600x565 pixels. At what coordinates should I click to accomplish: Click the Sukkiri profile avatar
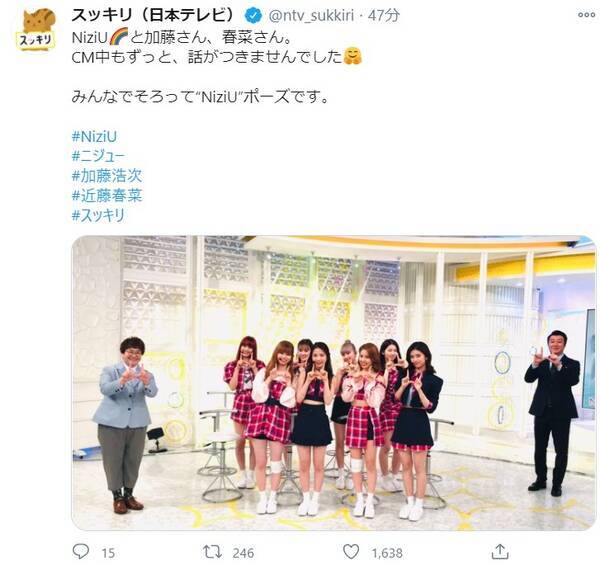point(37,30)
